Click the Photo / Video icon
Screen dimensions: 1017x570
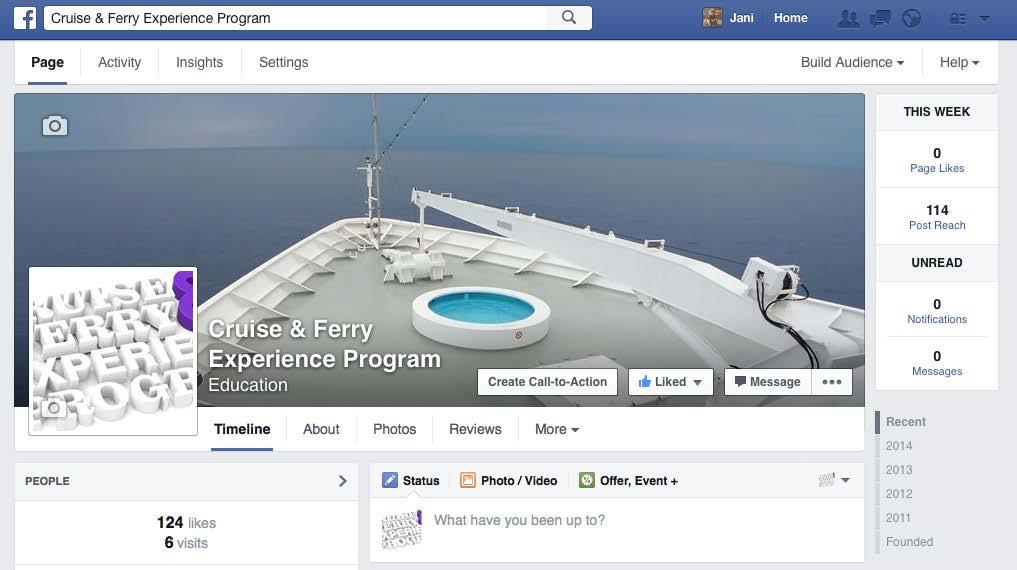(x=468, y=480)
